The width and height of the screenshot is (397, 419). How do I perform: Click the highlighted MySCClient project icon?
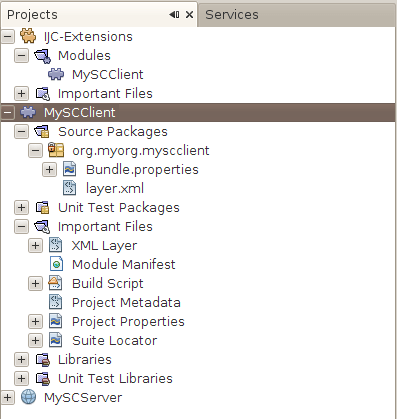[x=28, y=112]
